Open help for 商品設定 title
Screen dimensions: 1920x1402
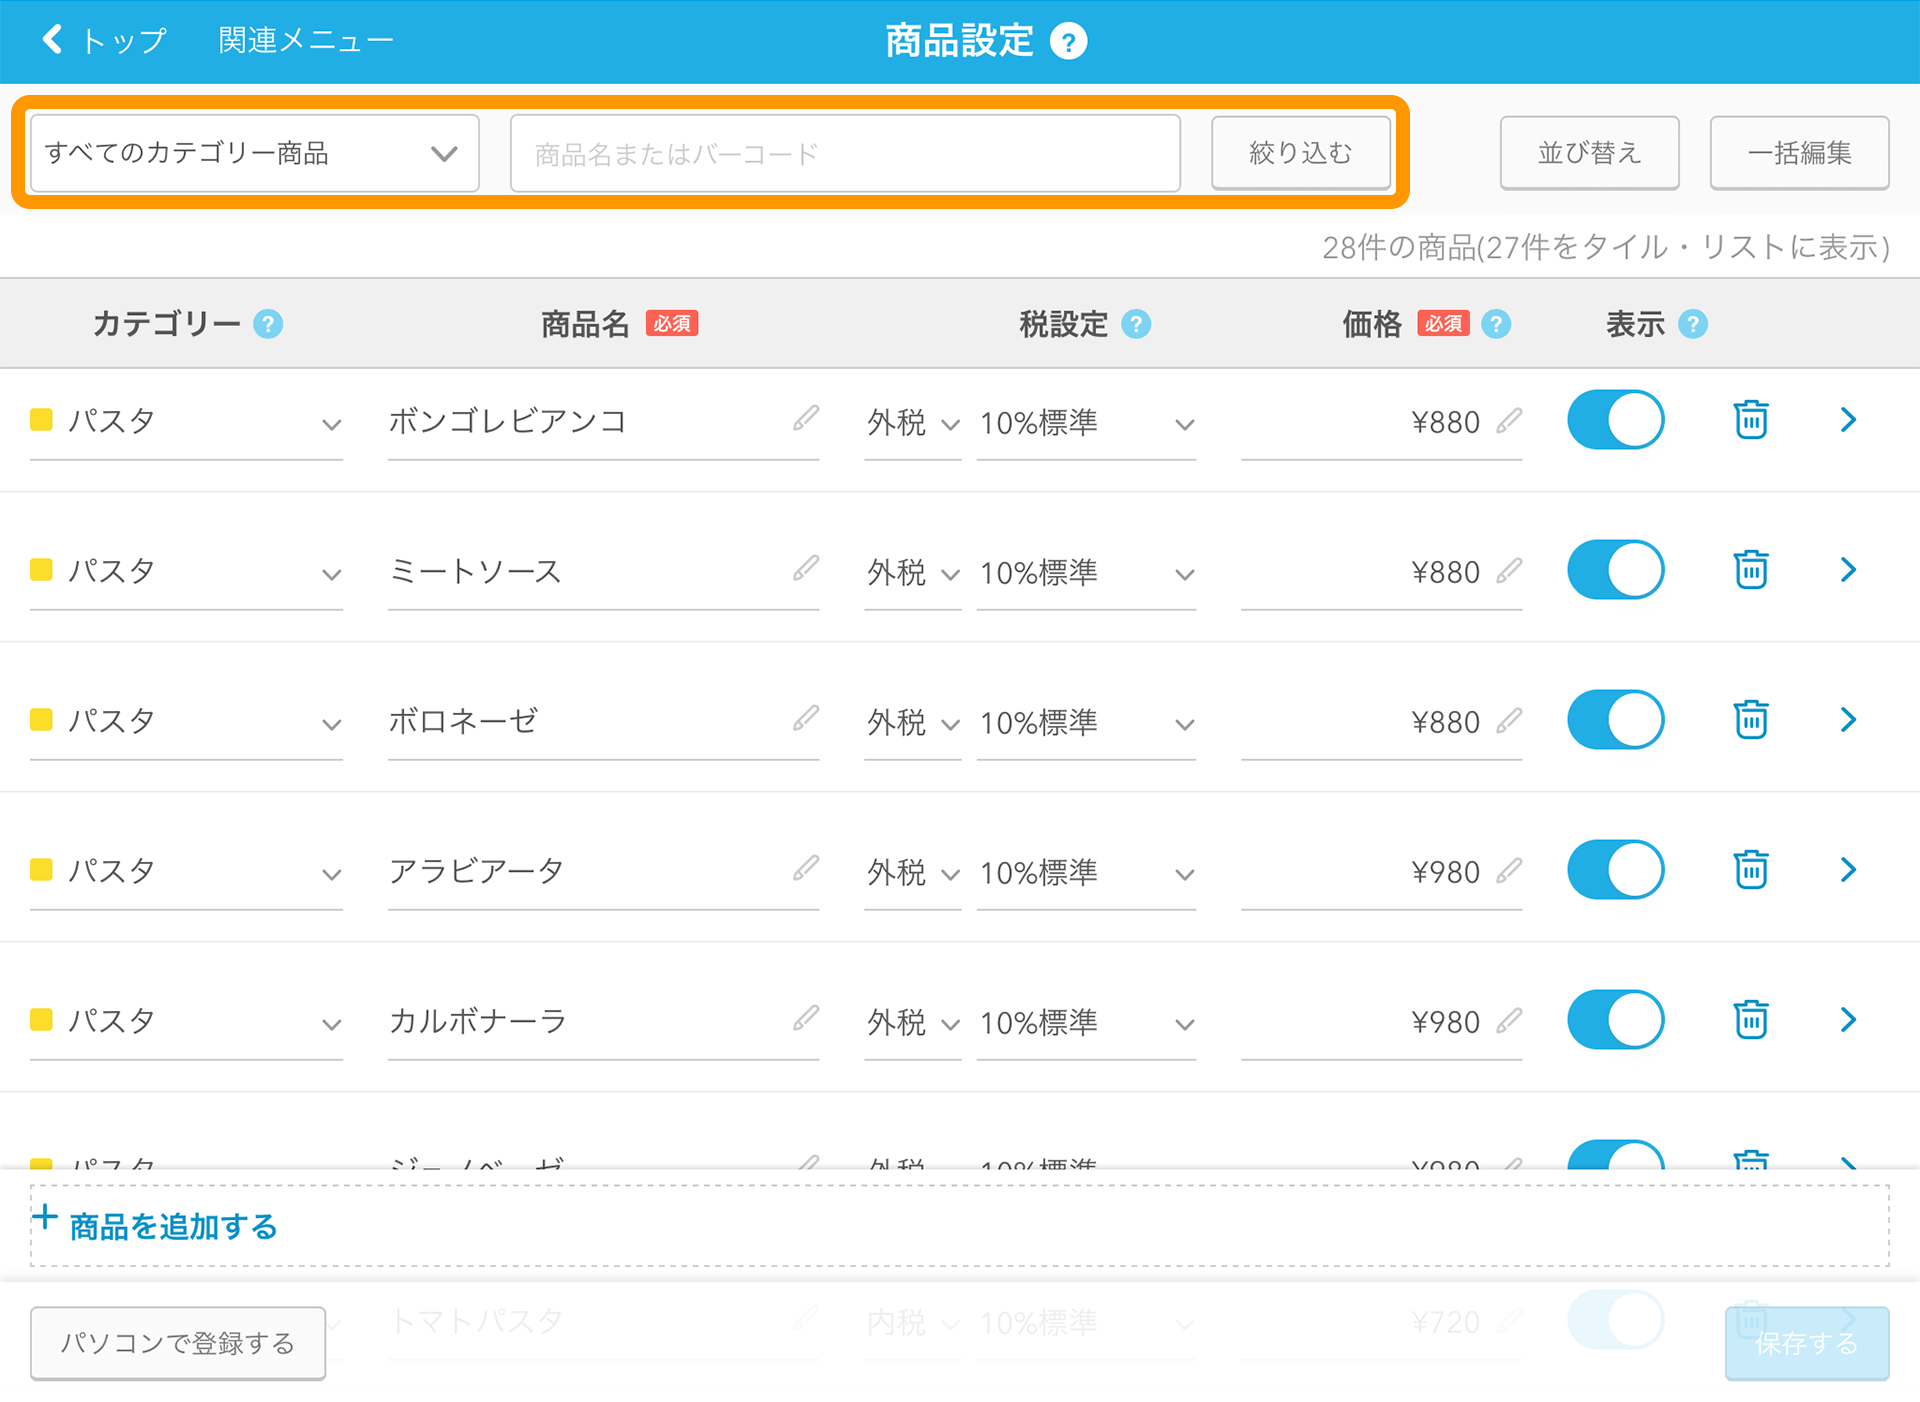click(1068, 42)
